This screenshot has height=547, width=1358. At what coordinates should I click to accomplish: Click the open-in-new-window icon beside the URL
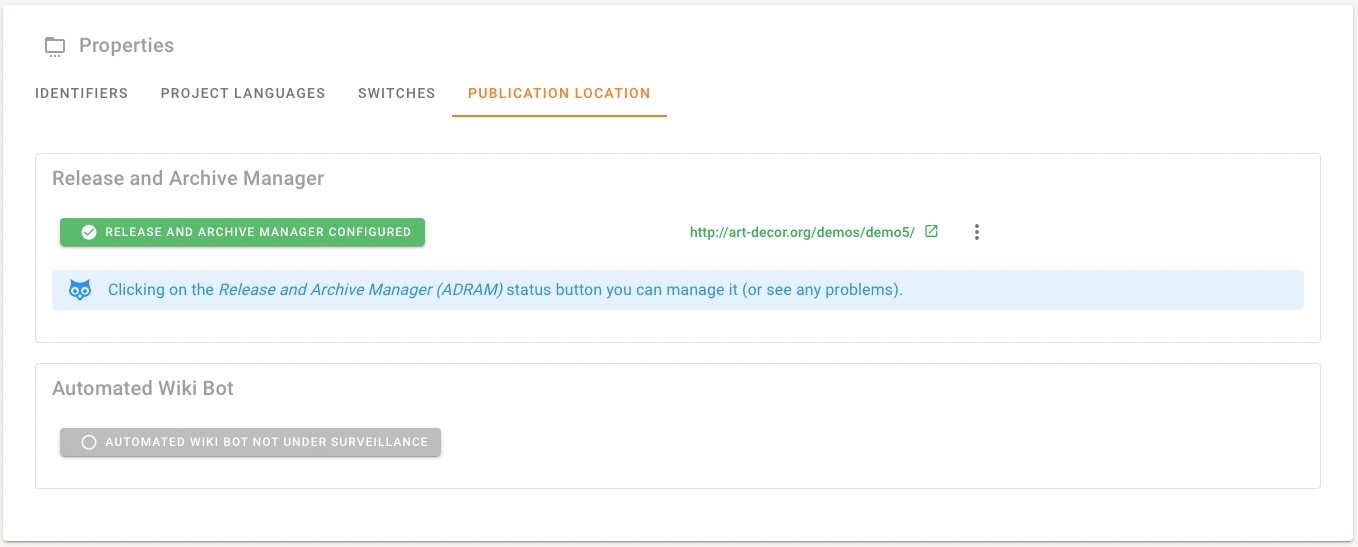(x=931, y=231)
